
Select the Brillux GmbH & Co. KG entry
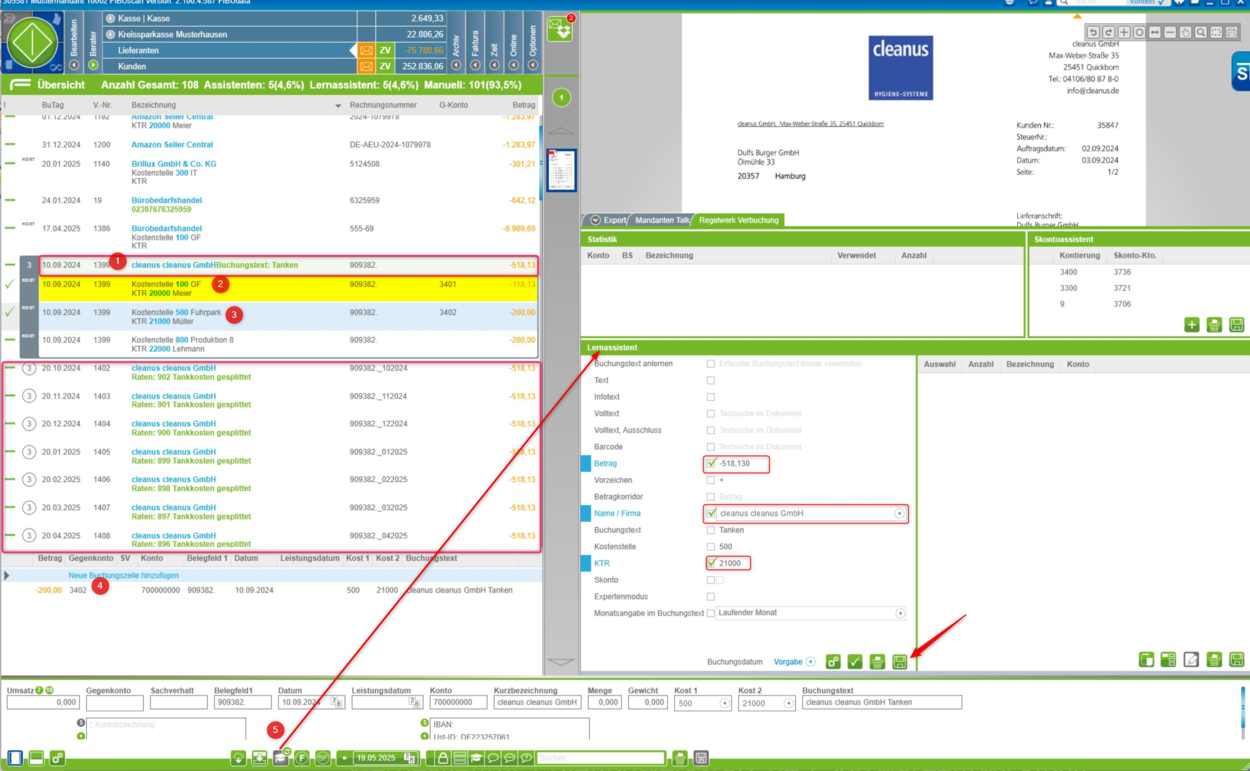174,164
